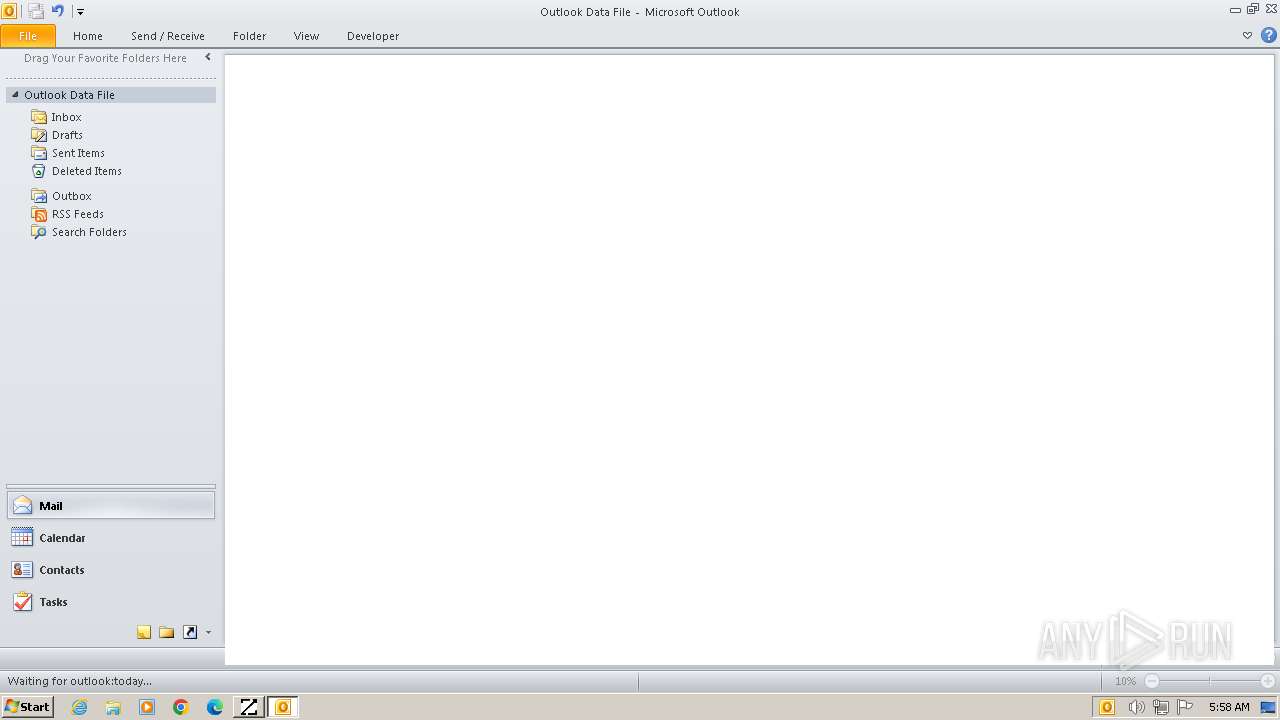The height and width of the screenshot is (720, 1280).
Task: Click the Send/Receive All Folders quick access icon
Action: click(x=36, y=11)
